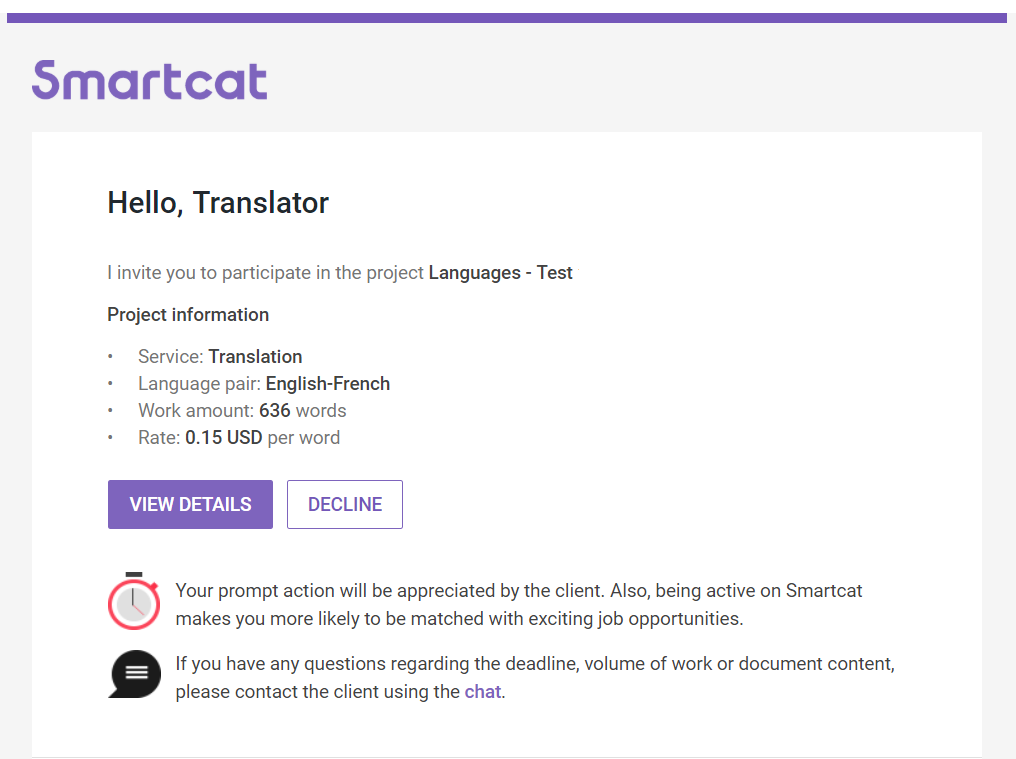Click the Language pair English-French line
The image size is (1016, 759).
pos(264,384)
